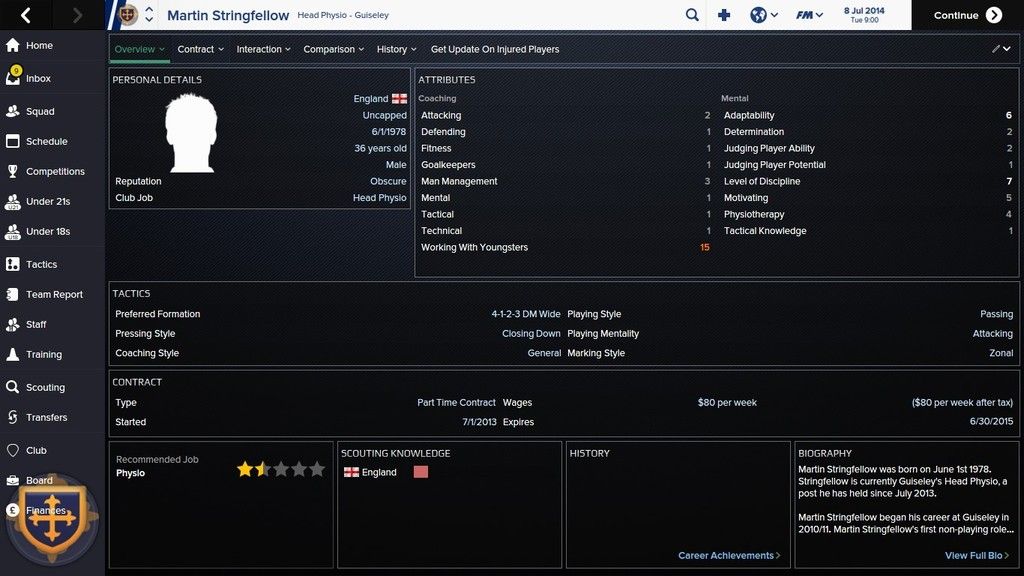Open the world globe dropdown
1024x576 pixels.
coord(764,15)
